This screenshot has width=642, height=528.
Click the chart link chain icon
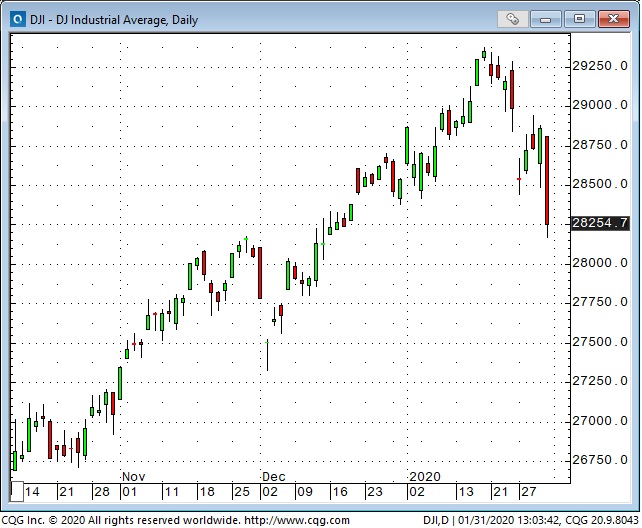coord(512,19)
